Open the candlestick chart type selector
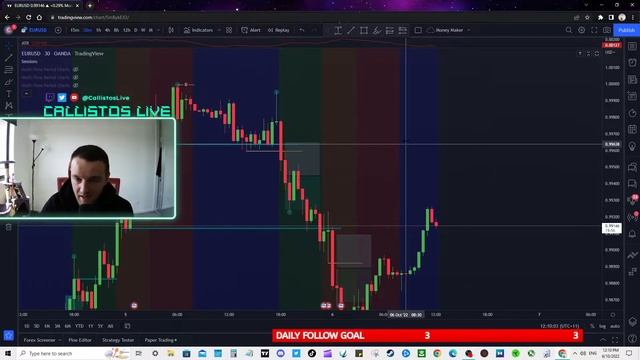Viewport: 640px width, 360px height. tap(171, 30)
